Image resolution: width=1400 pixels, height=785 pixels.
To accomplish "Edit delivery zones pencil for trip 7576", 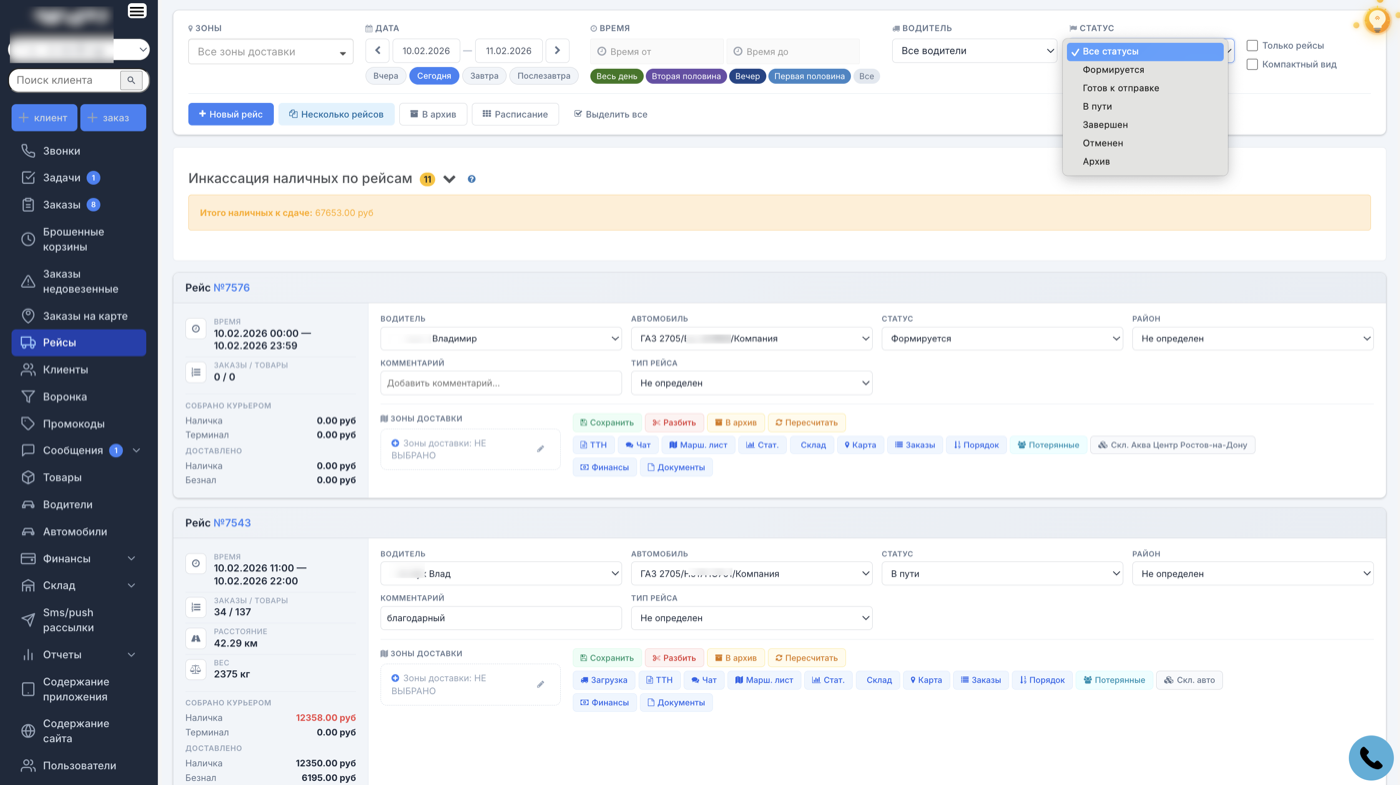I will pyautogui.click(x=540, y=449).
